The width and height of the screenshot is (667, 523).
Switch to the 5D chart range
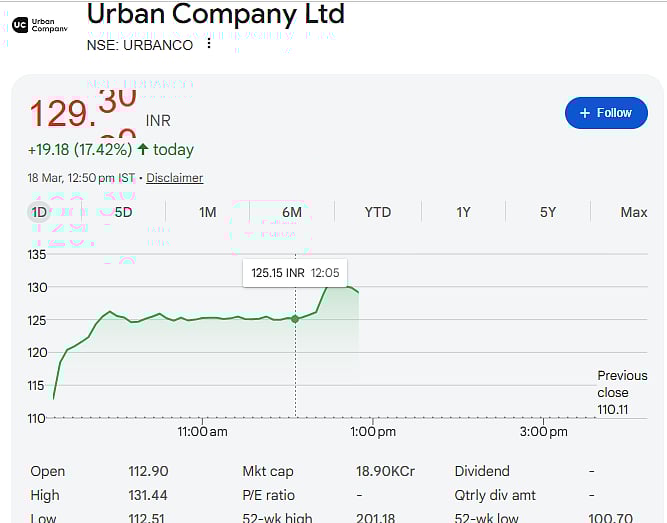123,212
